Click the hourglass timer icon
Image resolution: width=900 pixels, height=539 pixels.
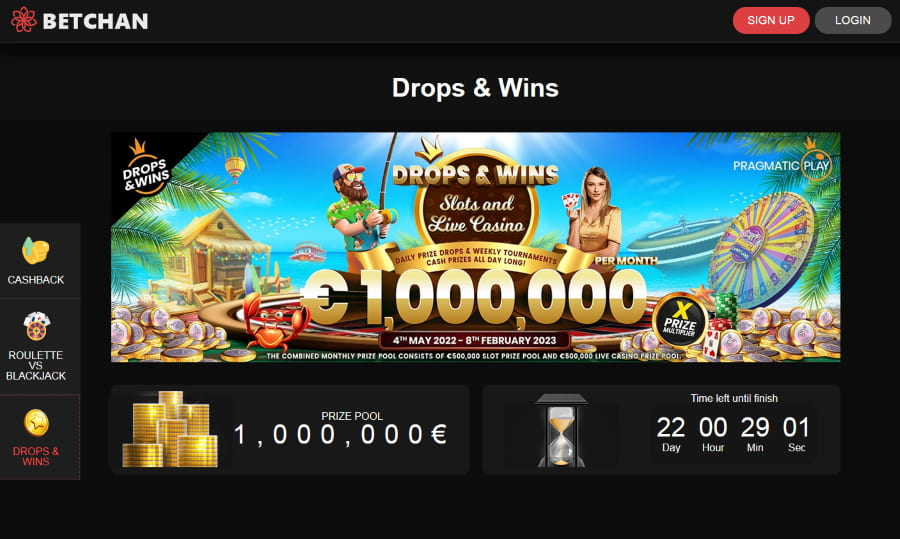561,430
